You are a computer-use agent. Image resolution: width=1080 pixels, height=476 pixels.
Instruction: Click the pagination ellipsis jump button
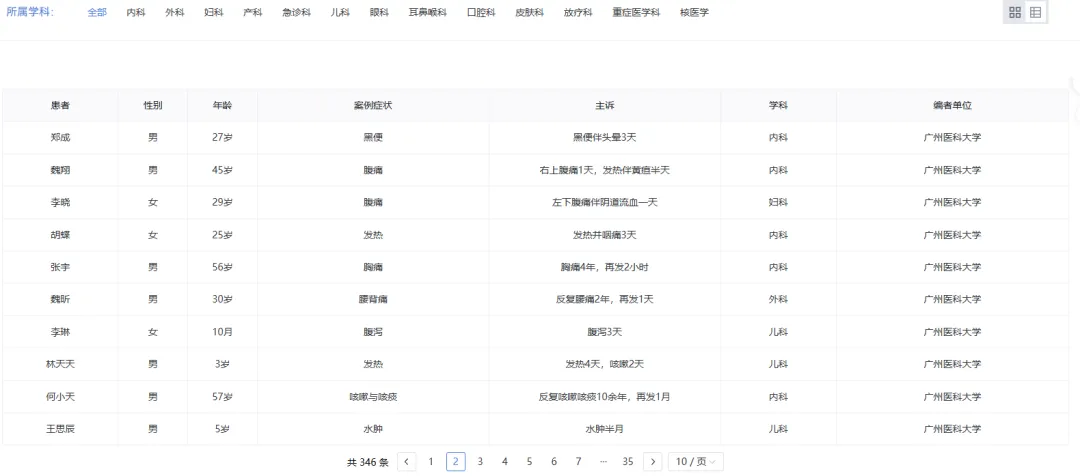tap(603, 462)
